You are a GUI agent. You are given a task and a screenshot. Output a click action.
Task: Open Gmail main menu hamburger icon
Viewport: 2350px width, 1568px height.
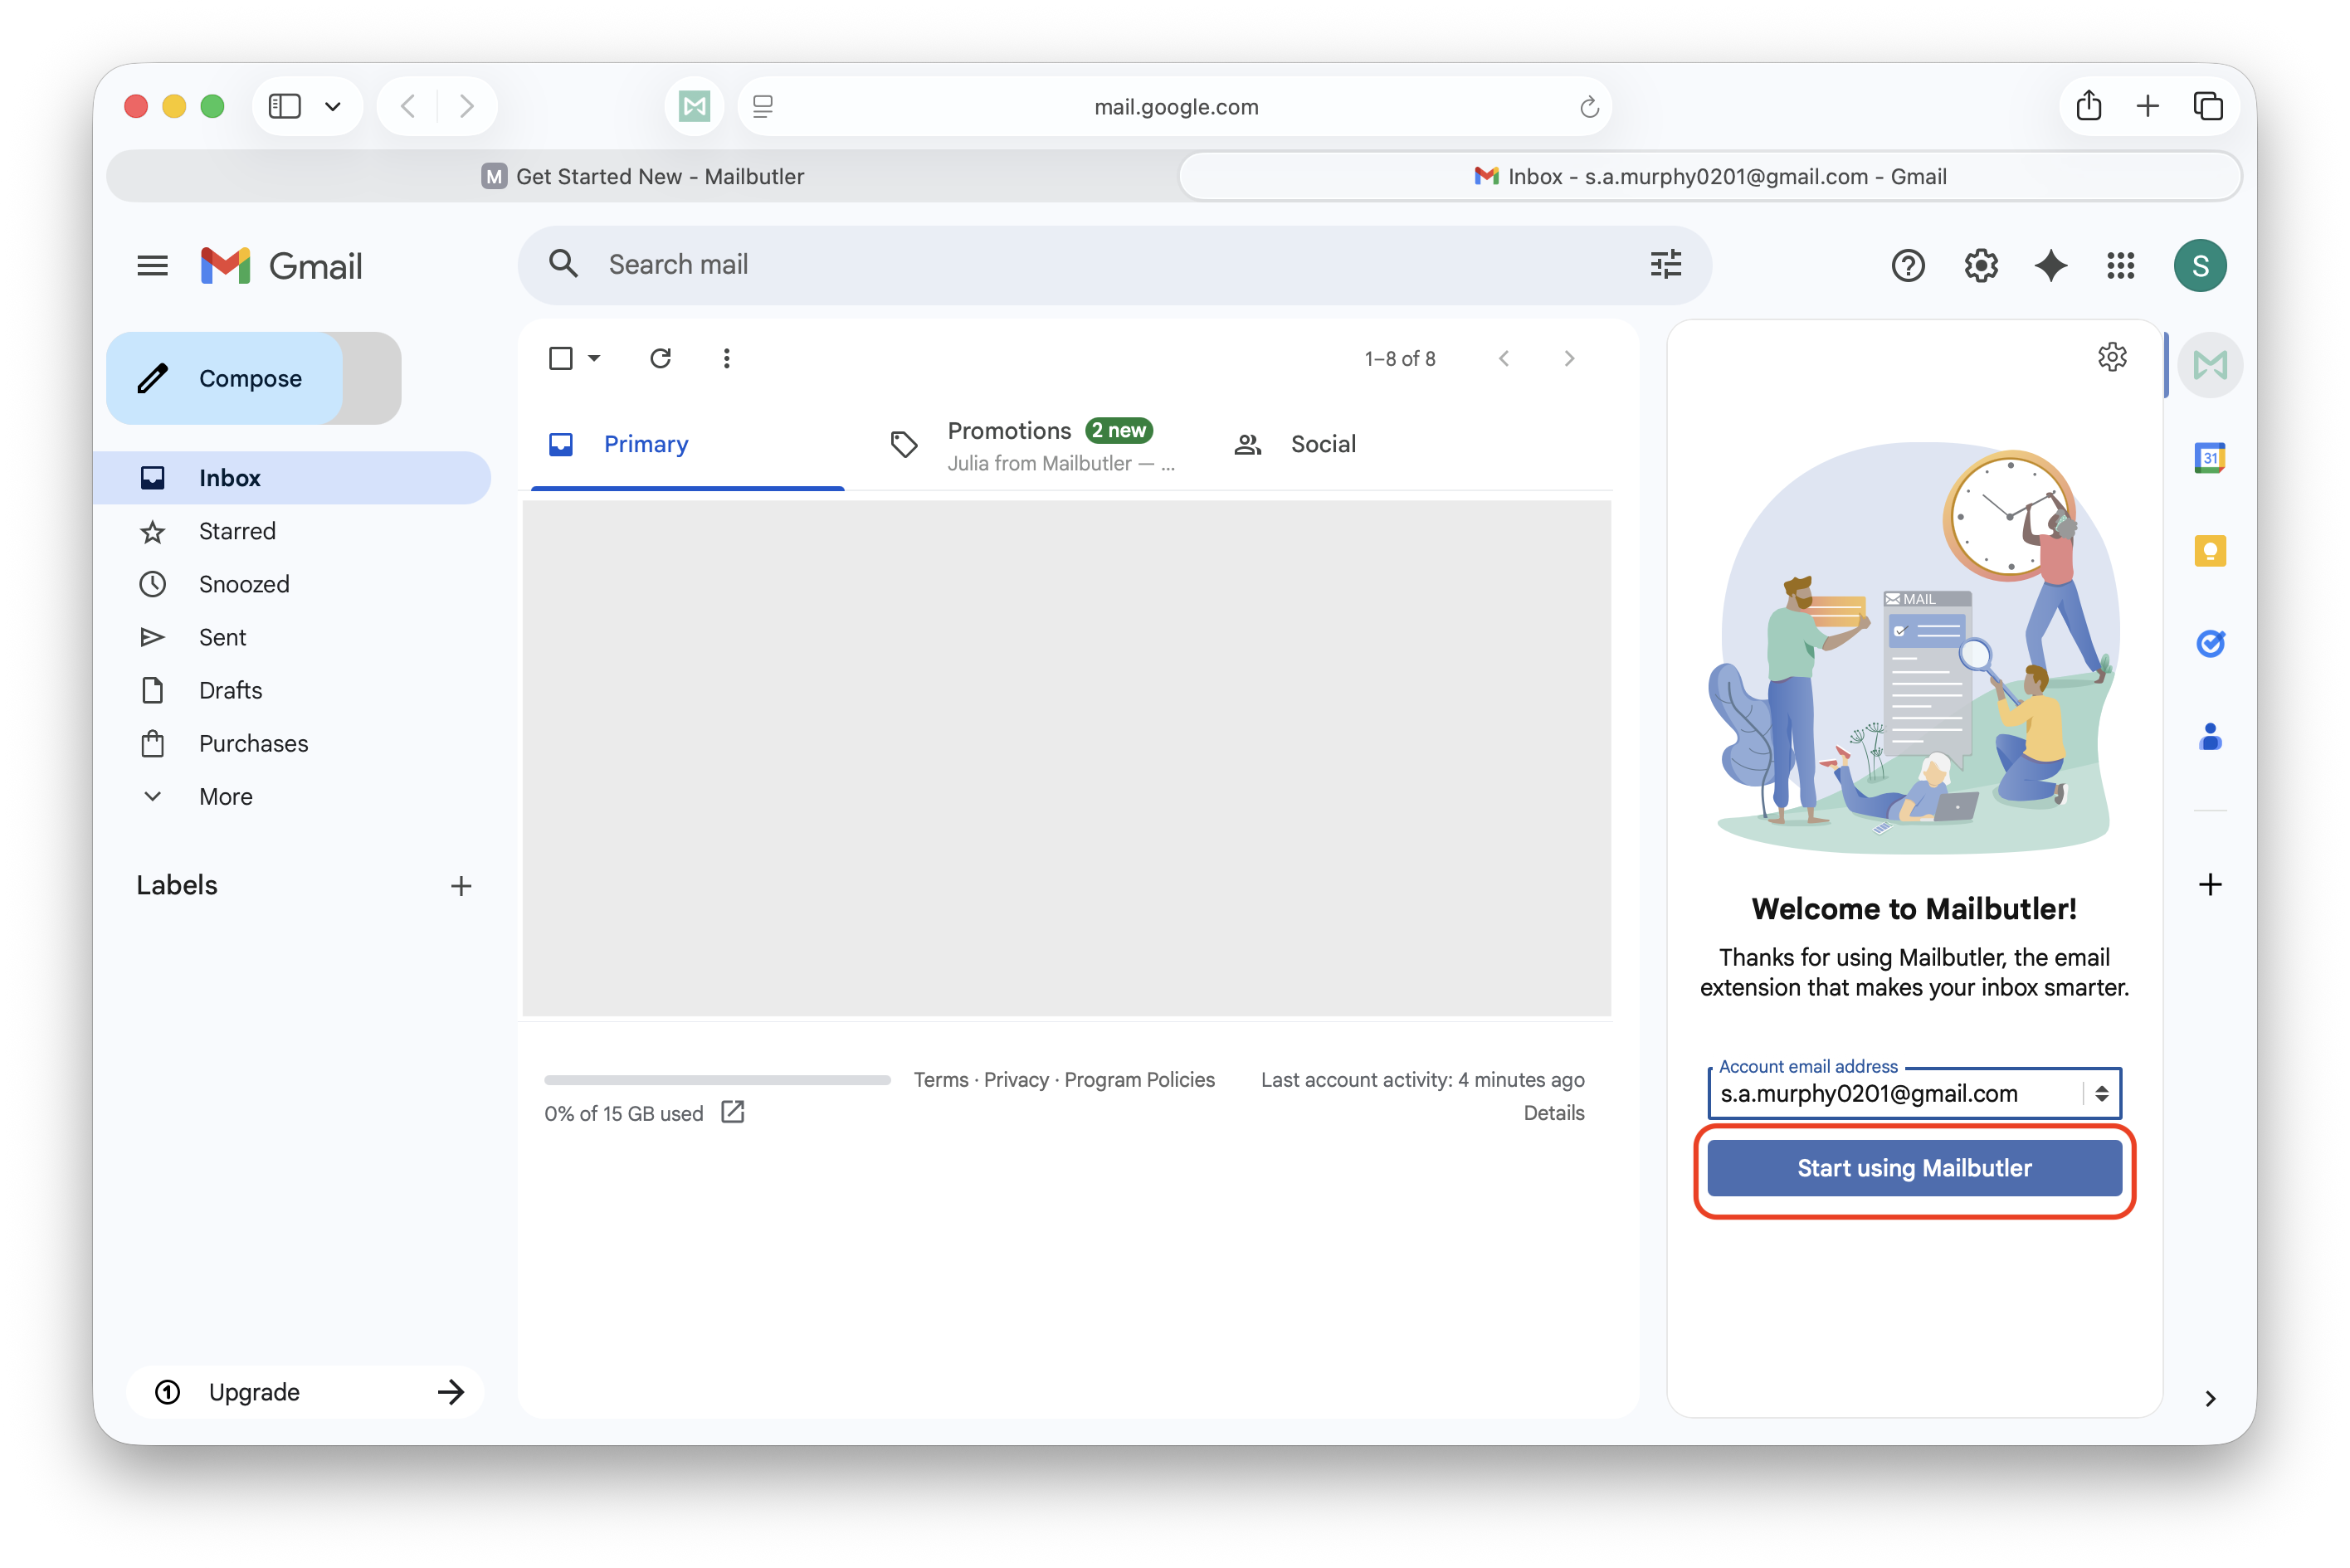point(152,265)
